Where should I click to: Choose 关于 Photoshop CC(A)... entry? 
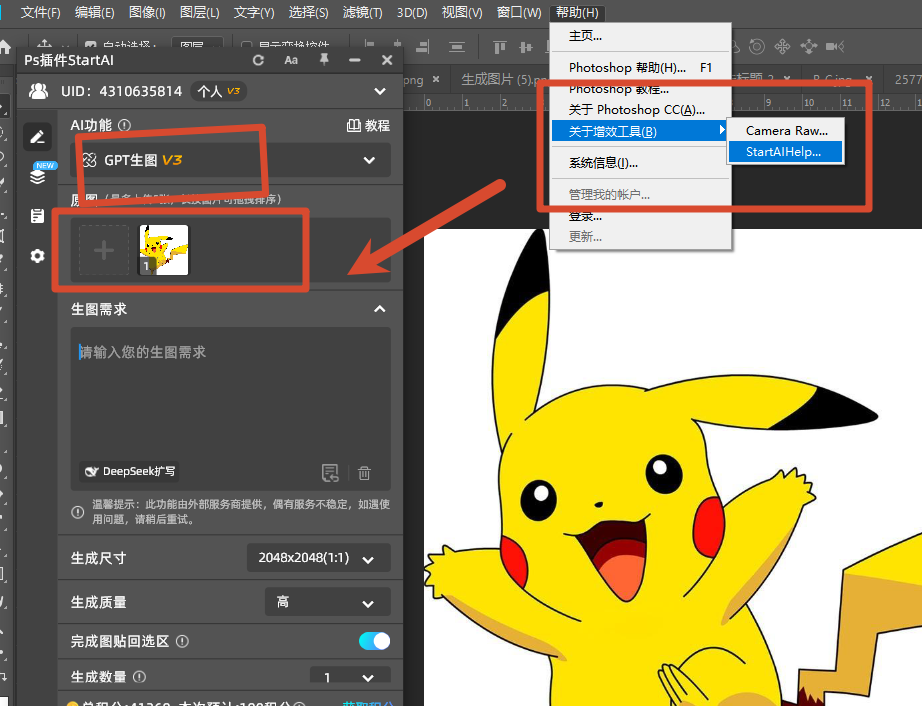(641, 110)
